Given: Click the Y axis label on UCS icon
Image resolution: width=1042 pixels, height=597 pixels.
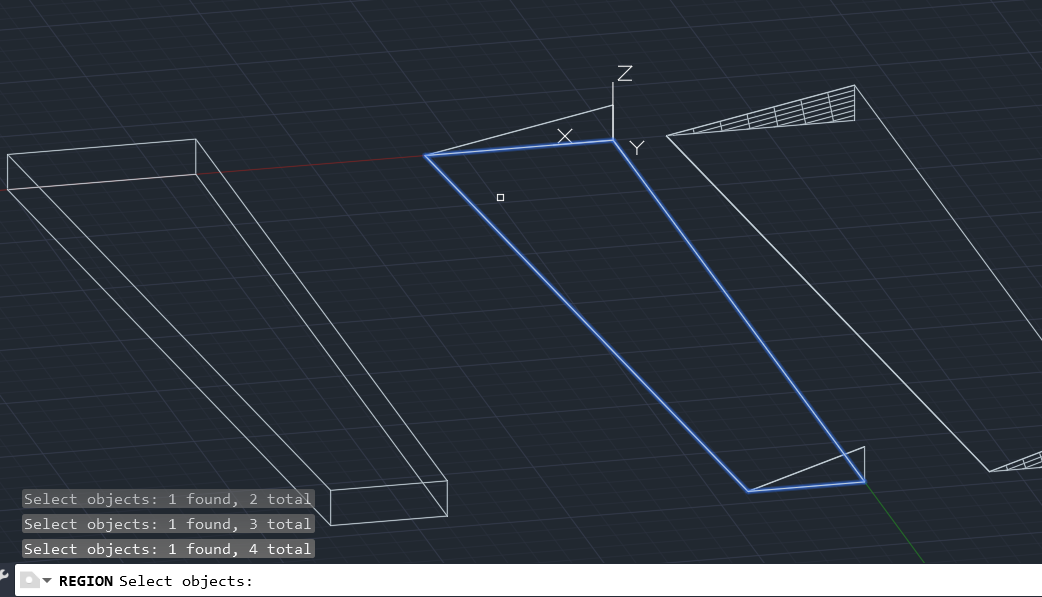Looking at the screenshot, I should 637,147.
